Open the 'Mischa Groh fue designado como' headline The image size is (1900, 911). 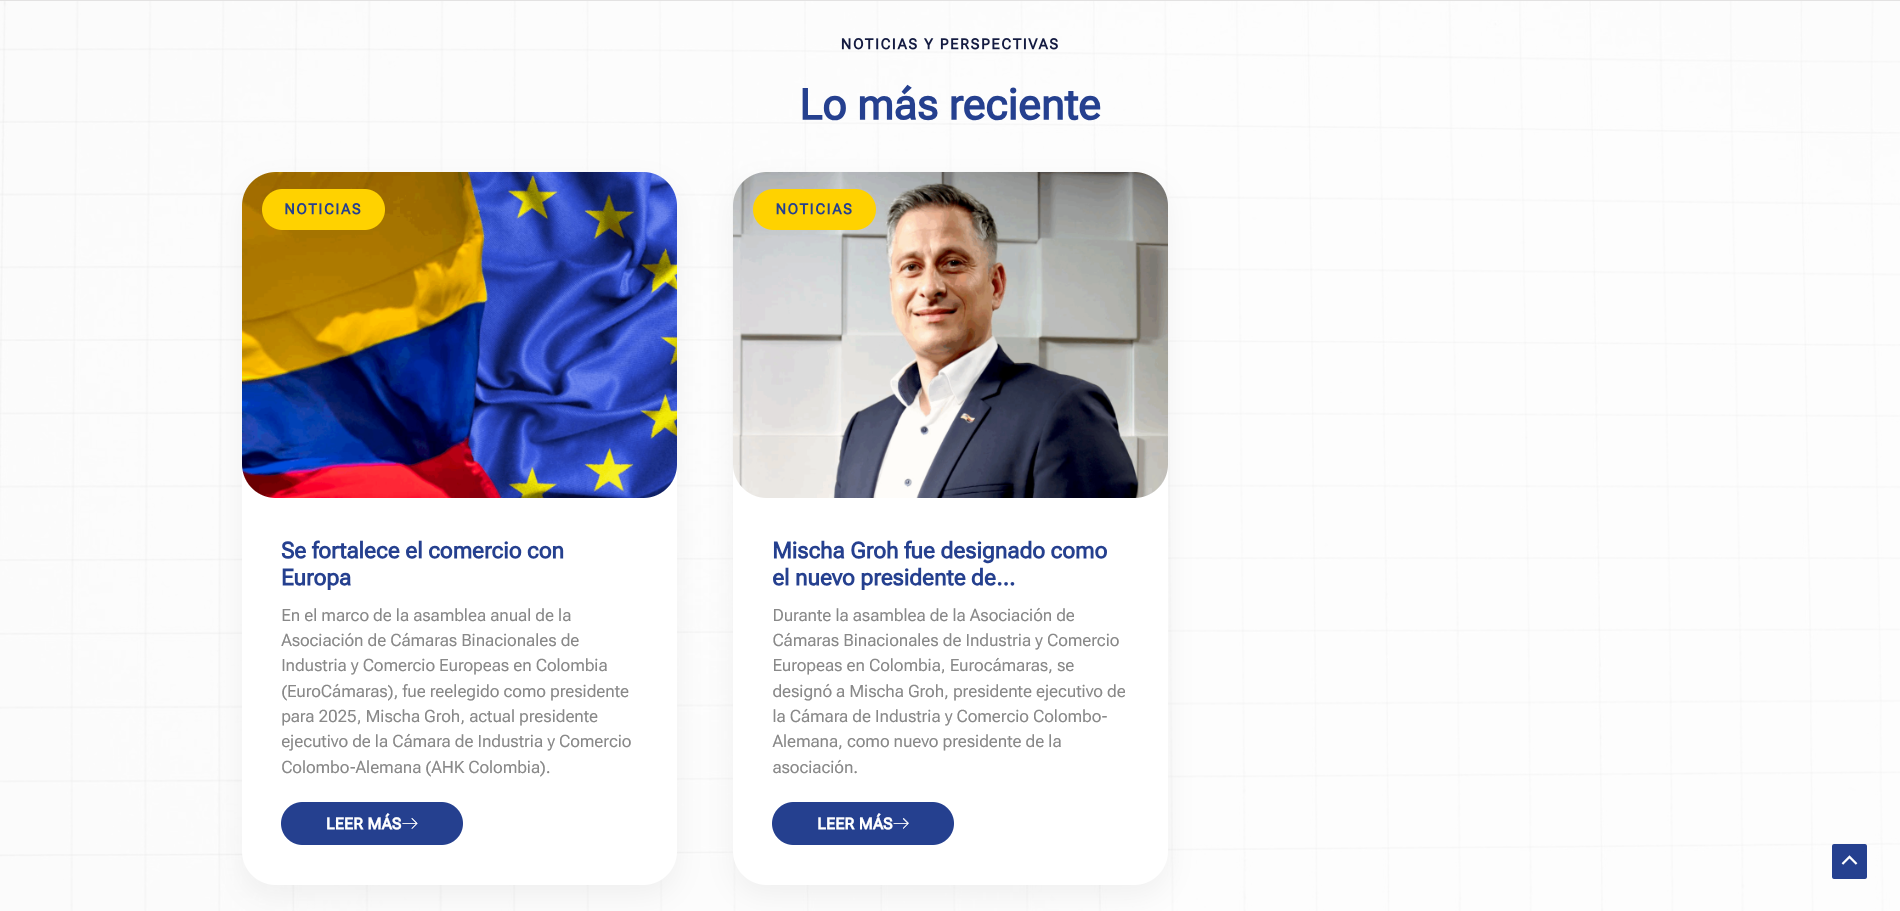939,550
